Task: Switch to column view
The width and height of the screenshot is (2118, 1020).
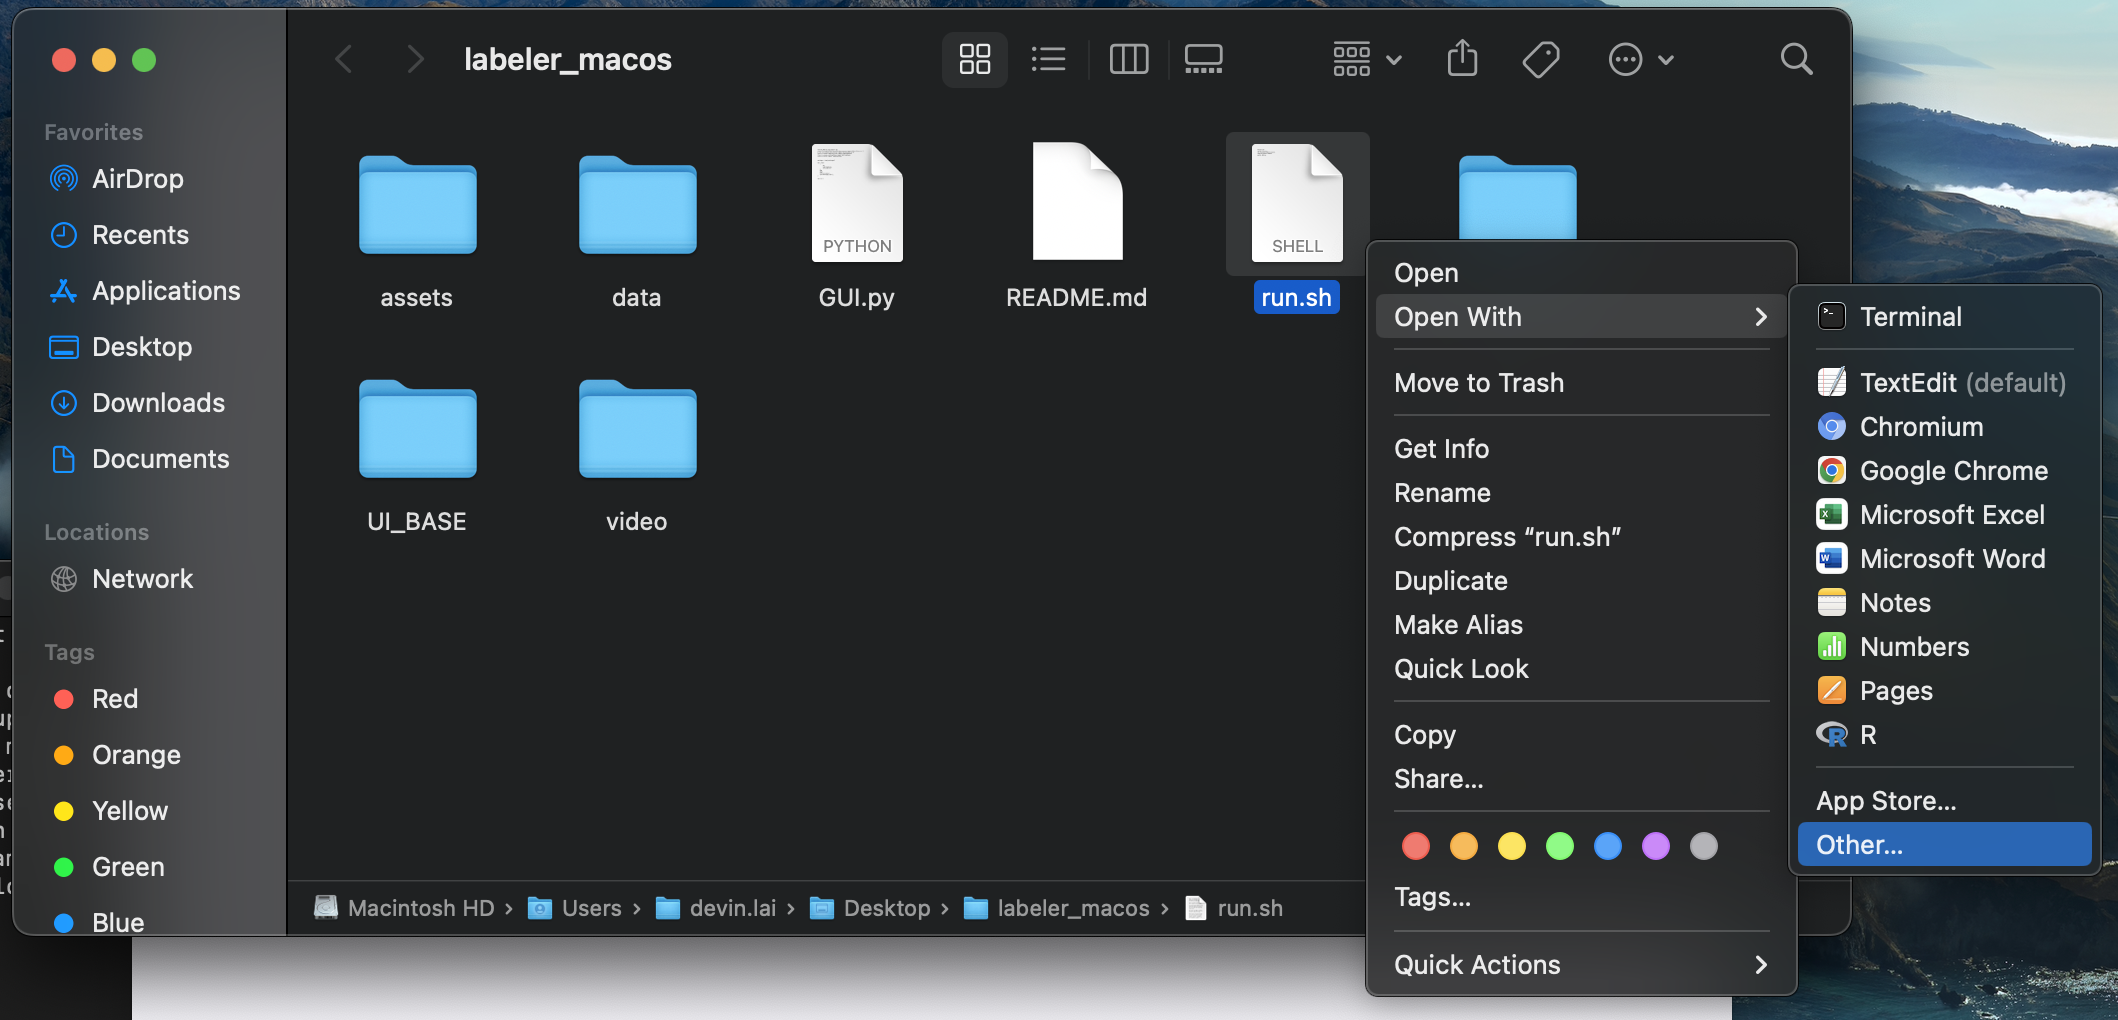Action: (x=1128, y=59)
